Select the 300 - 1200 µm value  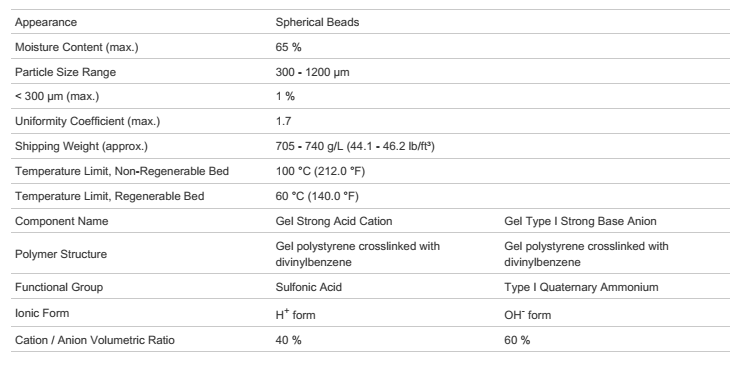313,72
